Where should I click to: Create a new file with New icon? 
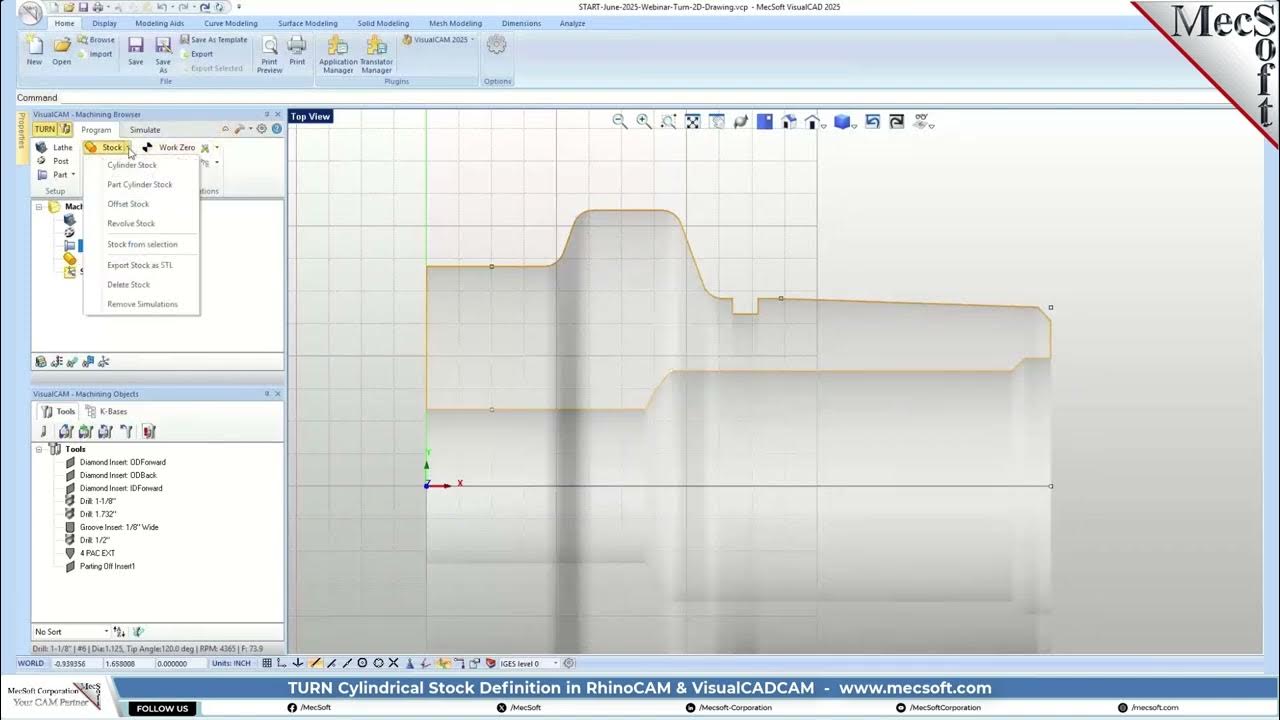coord(34,50)
